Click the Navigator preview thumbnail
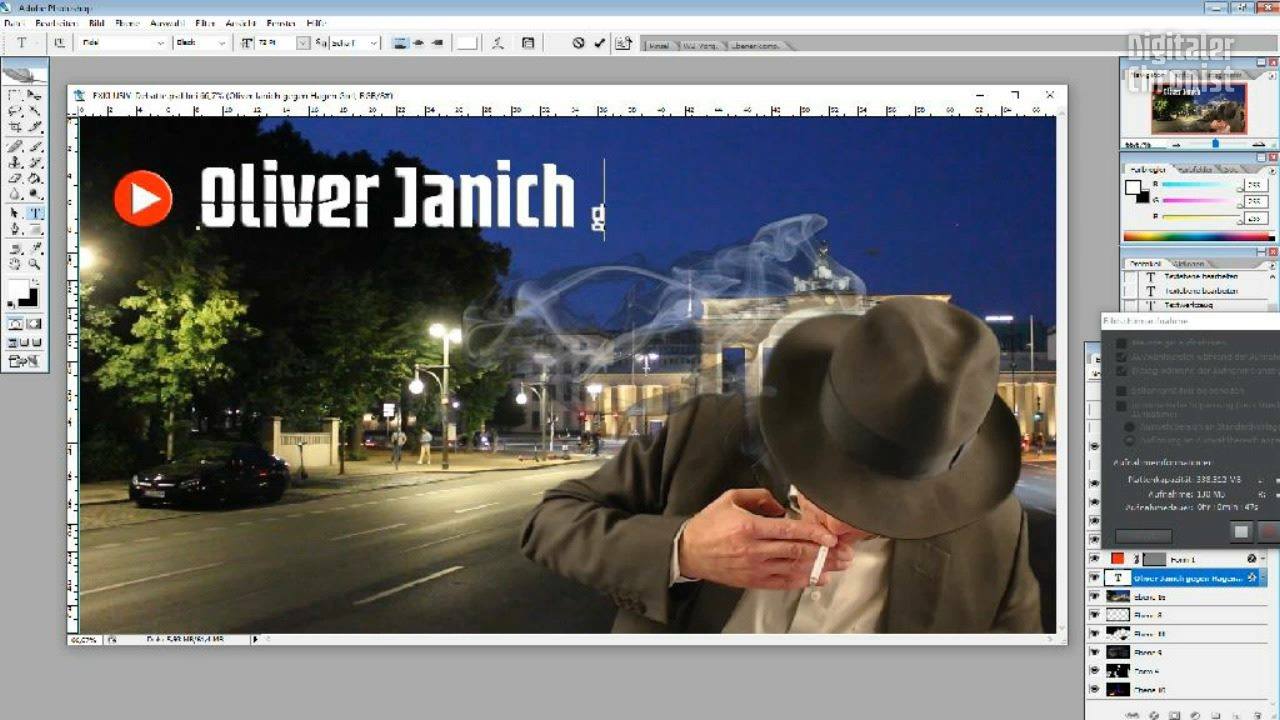The width and height of the screenshot is (1280, 720). (x=1199, y=107)
